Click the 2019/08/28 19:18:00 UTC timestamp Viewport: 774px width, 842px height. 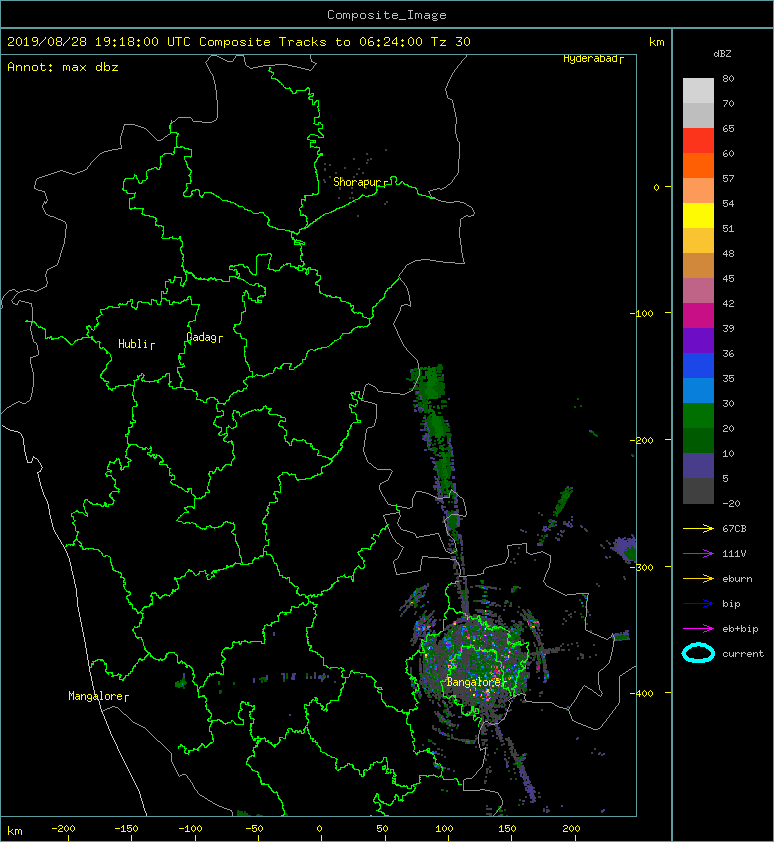point(98,42)
